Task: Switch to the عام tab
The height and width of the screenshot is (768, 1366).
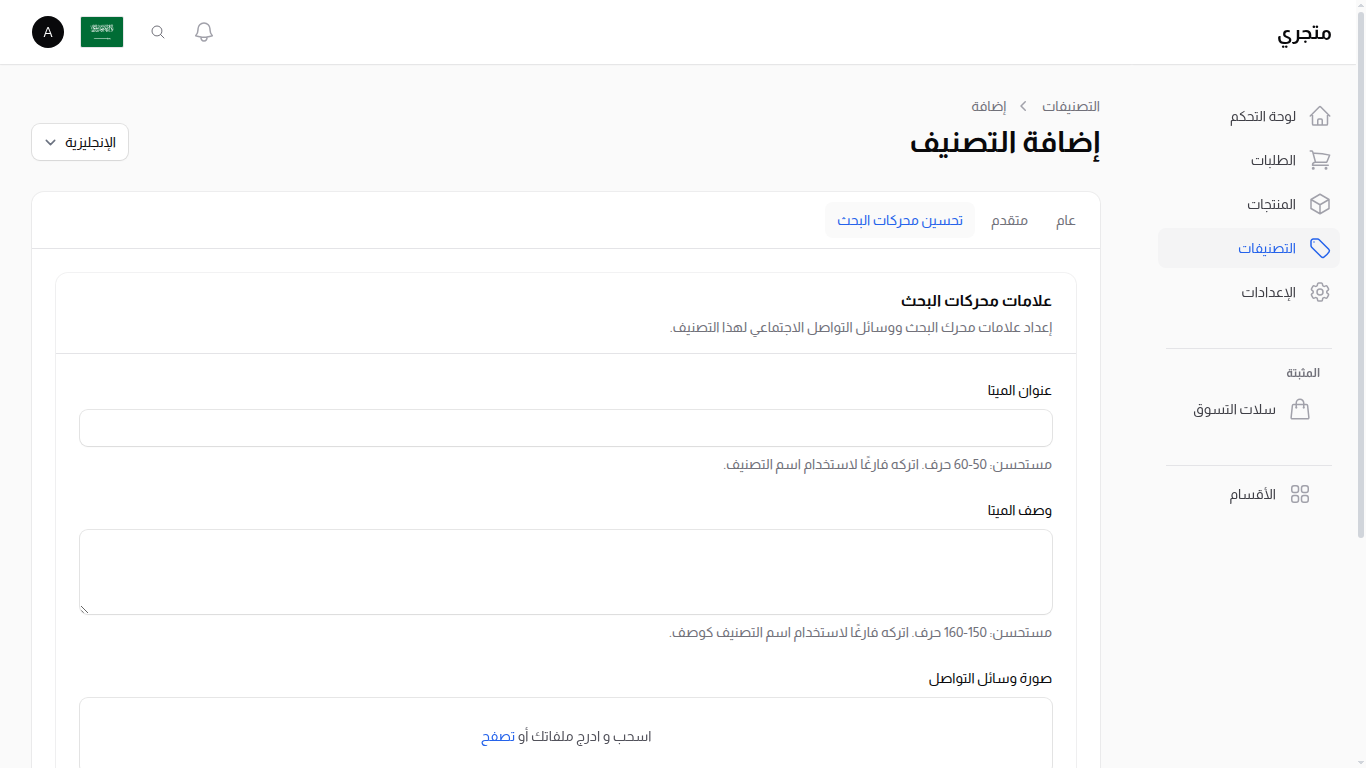Action: tap(1065, 220)
